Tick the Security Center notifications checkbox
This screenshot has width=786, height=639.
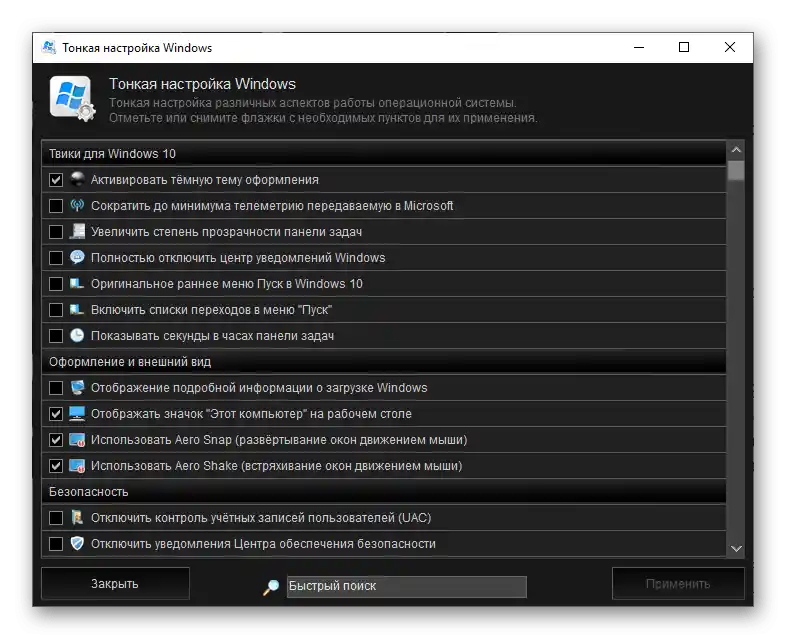tap(56, 544)
